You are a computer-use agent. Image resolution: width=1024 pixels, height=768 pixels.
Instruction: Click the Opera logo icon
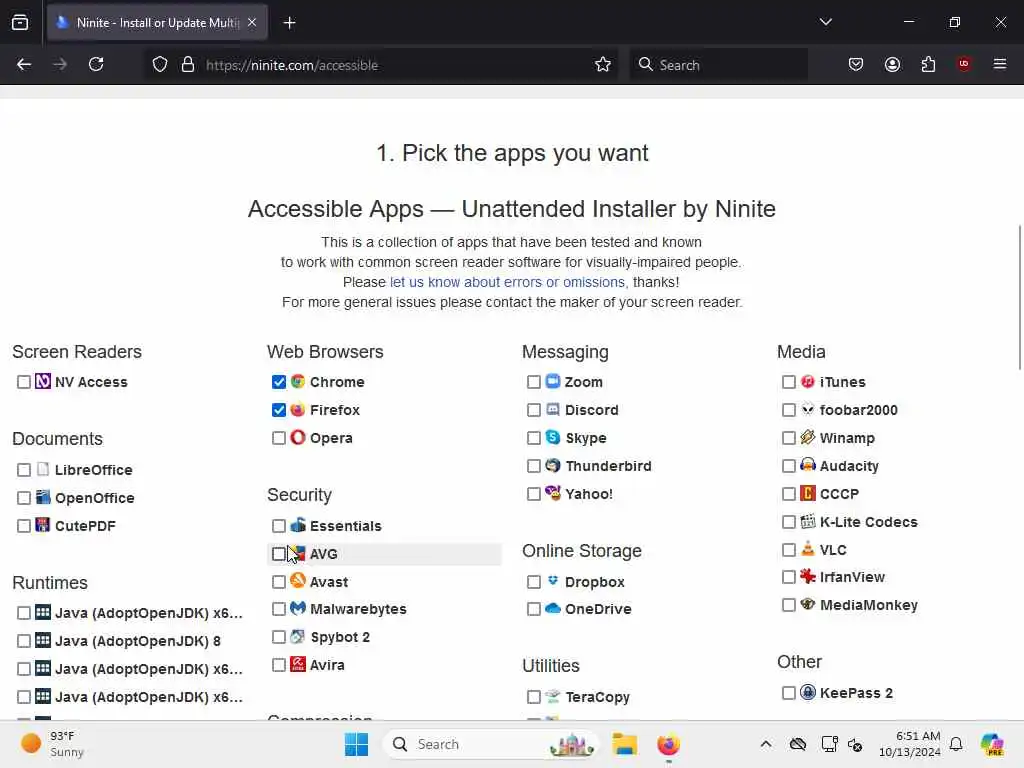click(x=298, y=438)
